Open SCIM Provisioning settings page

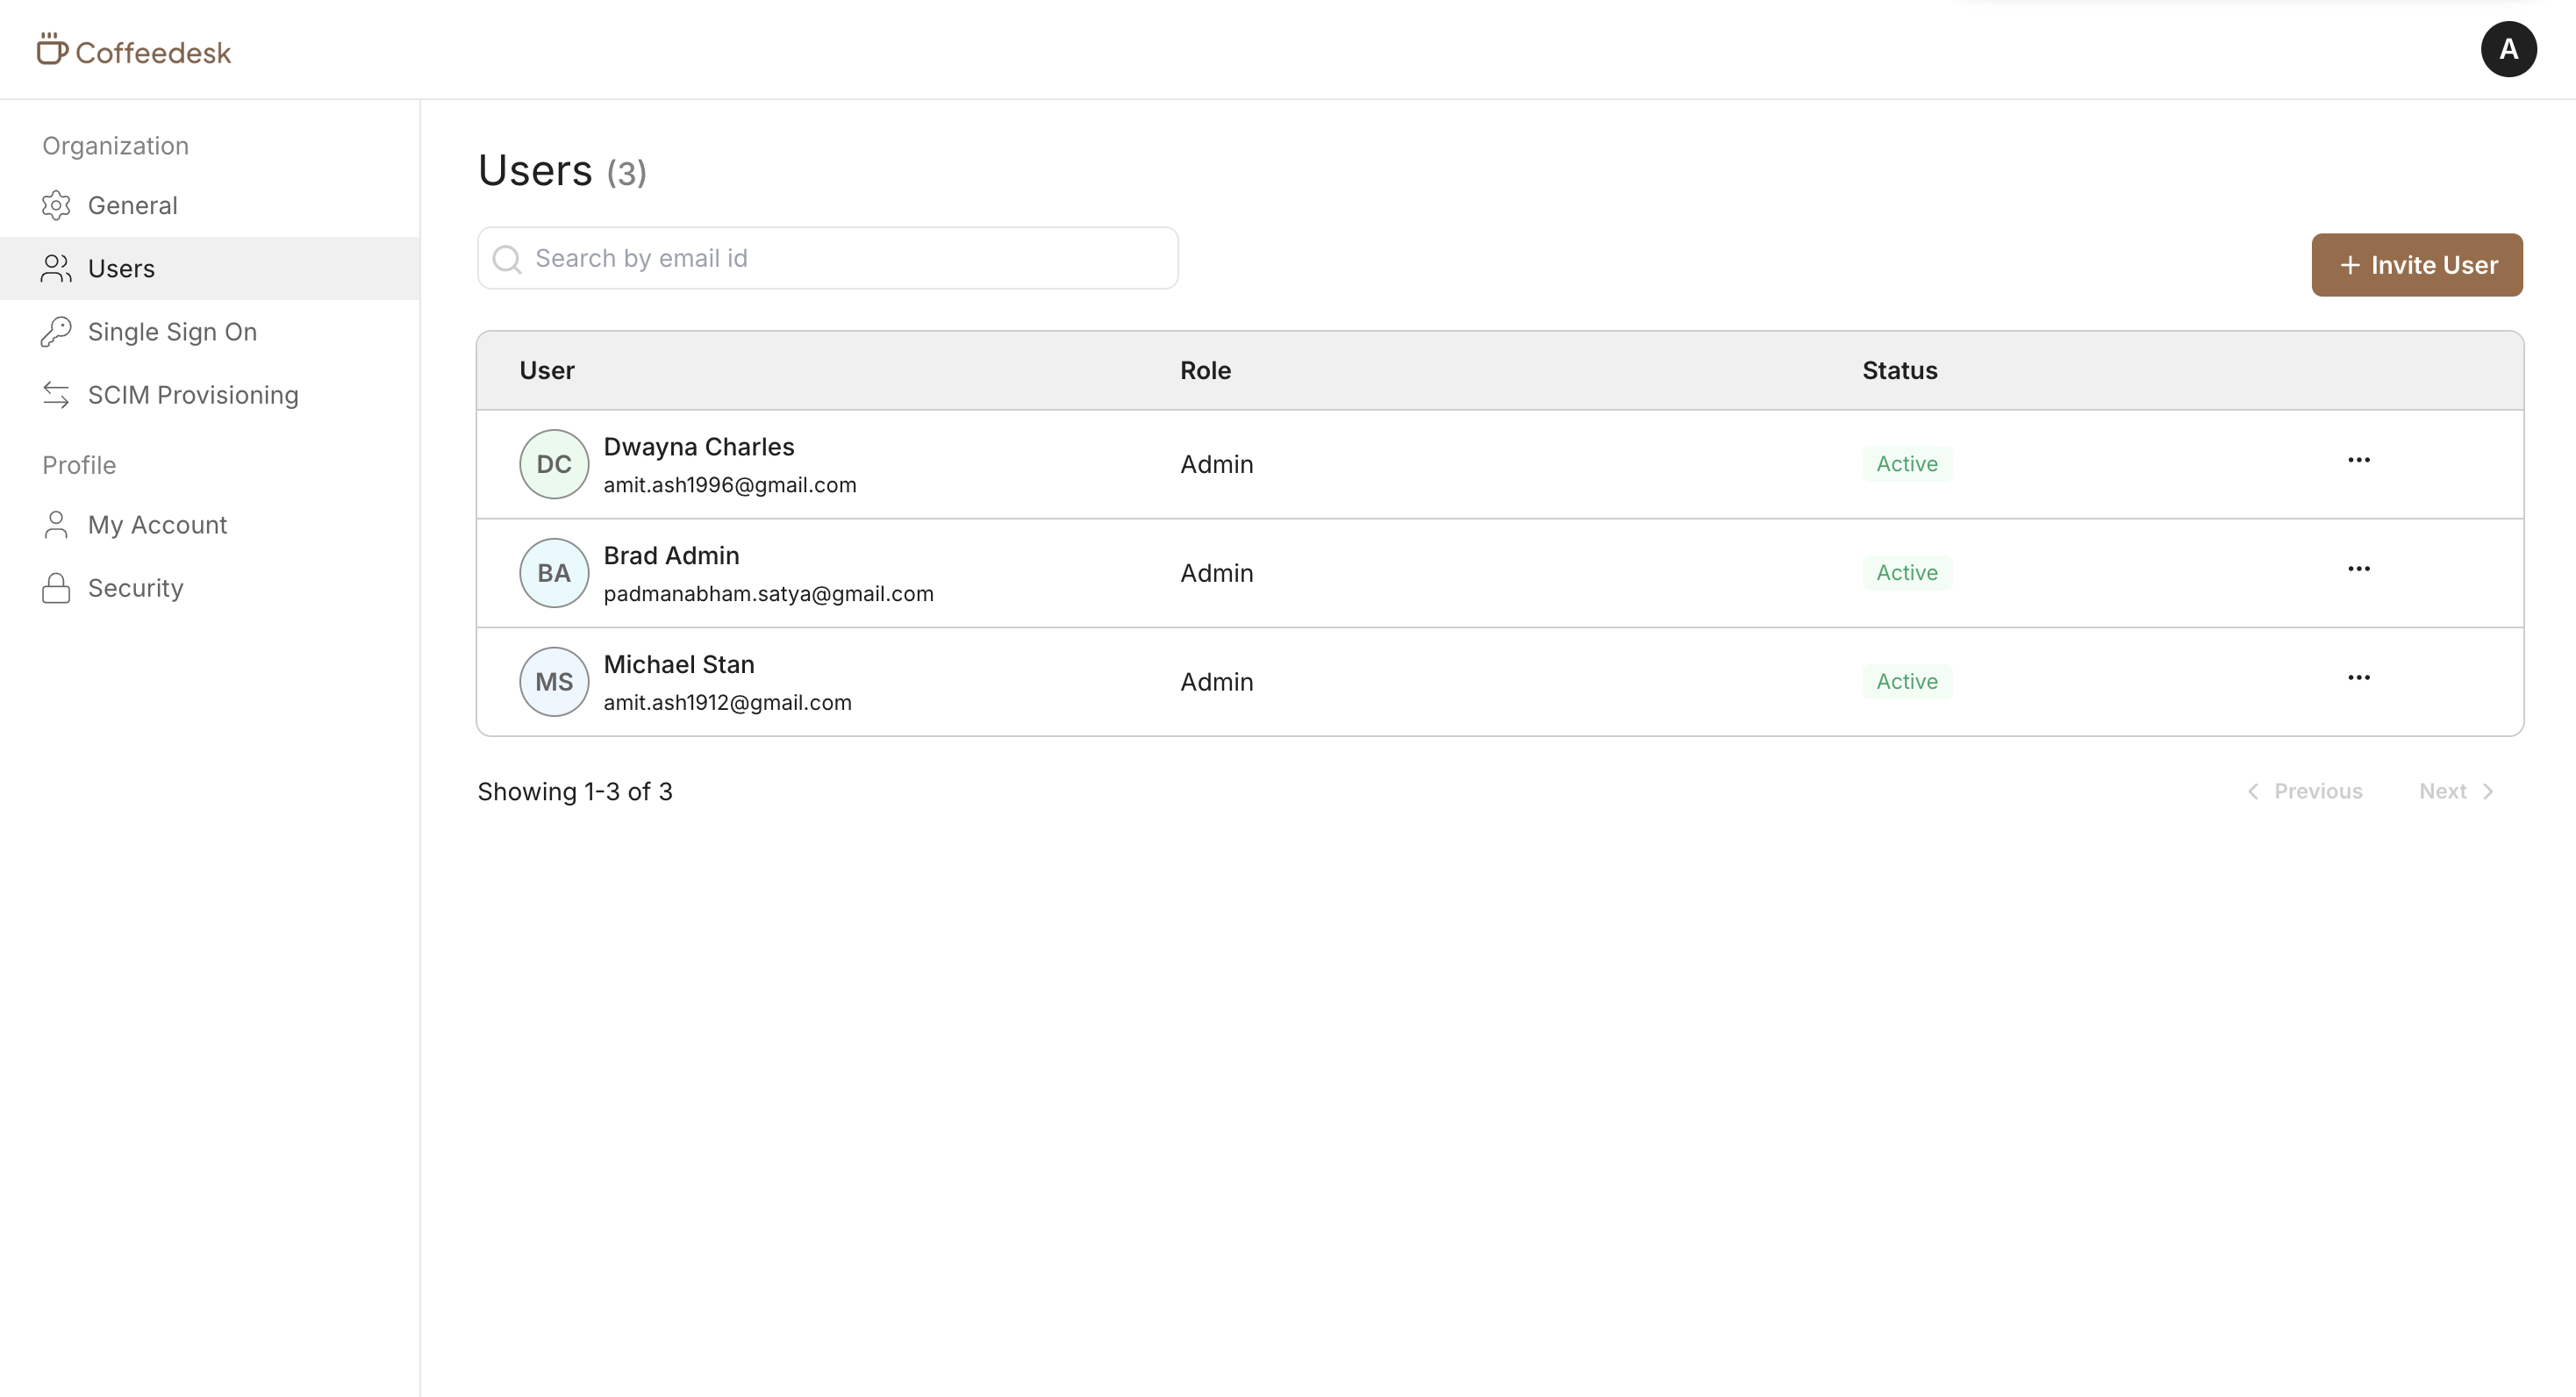193,395
